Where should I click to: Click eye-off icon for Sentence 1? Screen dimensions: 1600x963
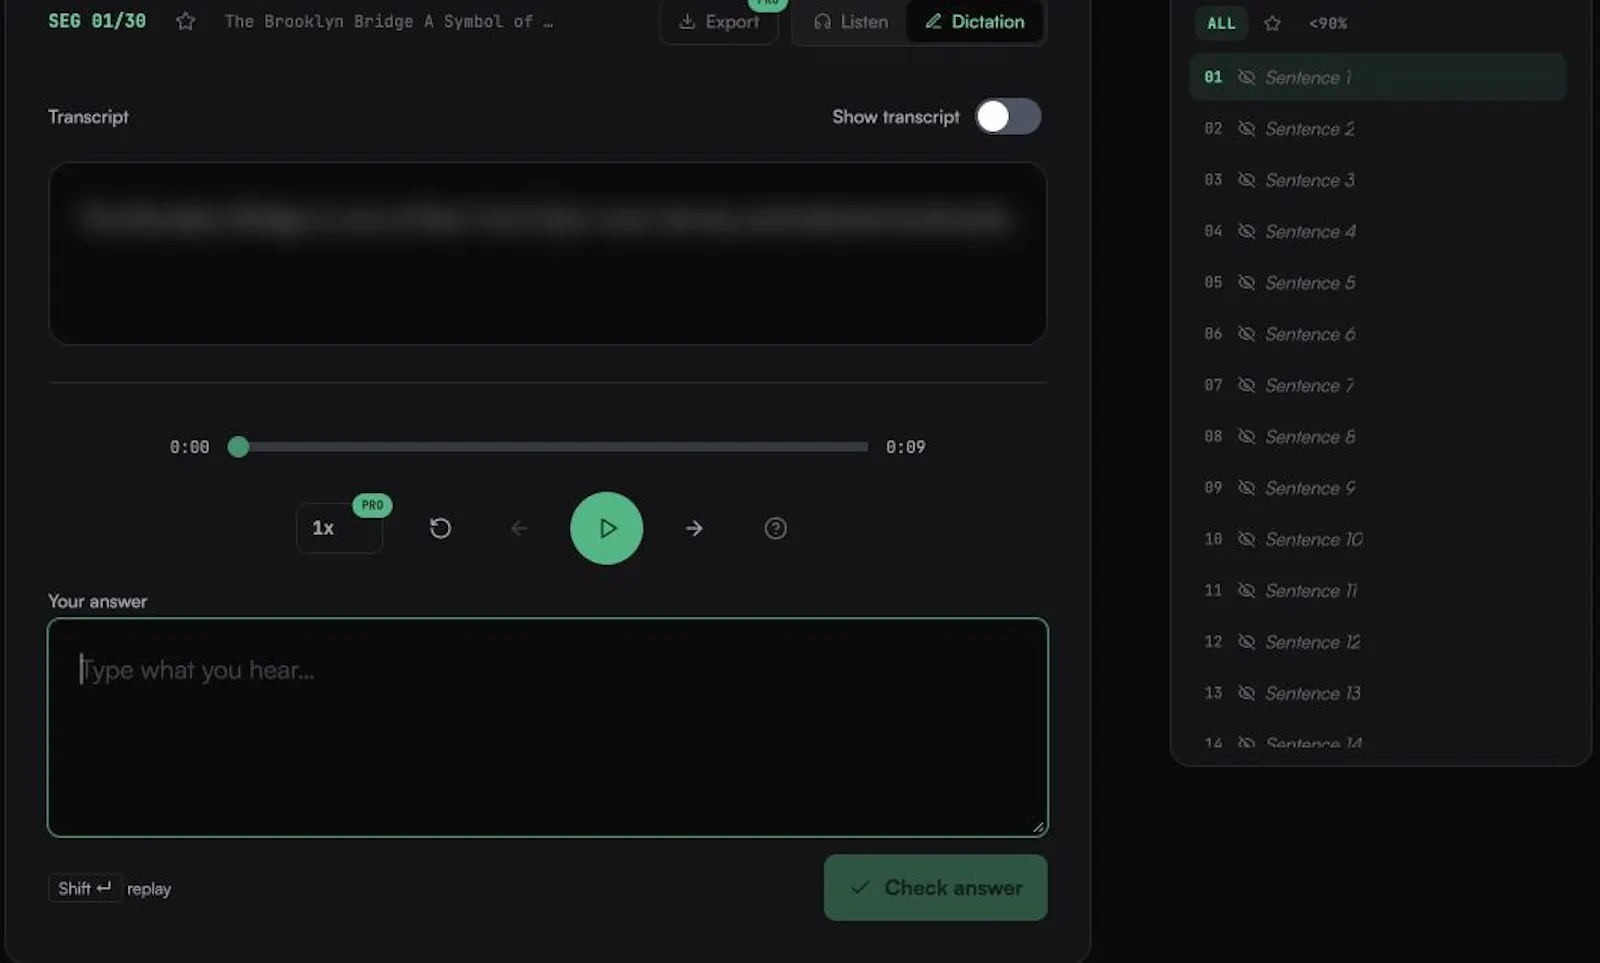(x=1246, y=77)
